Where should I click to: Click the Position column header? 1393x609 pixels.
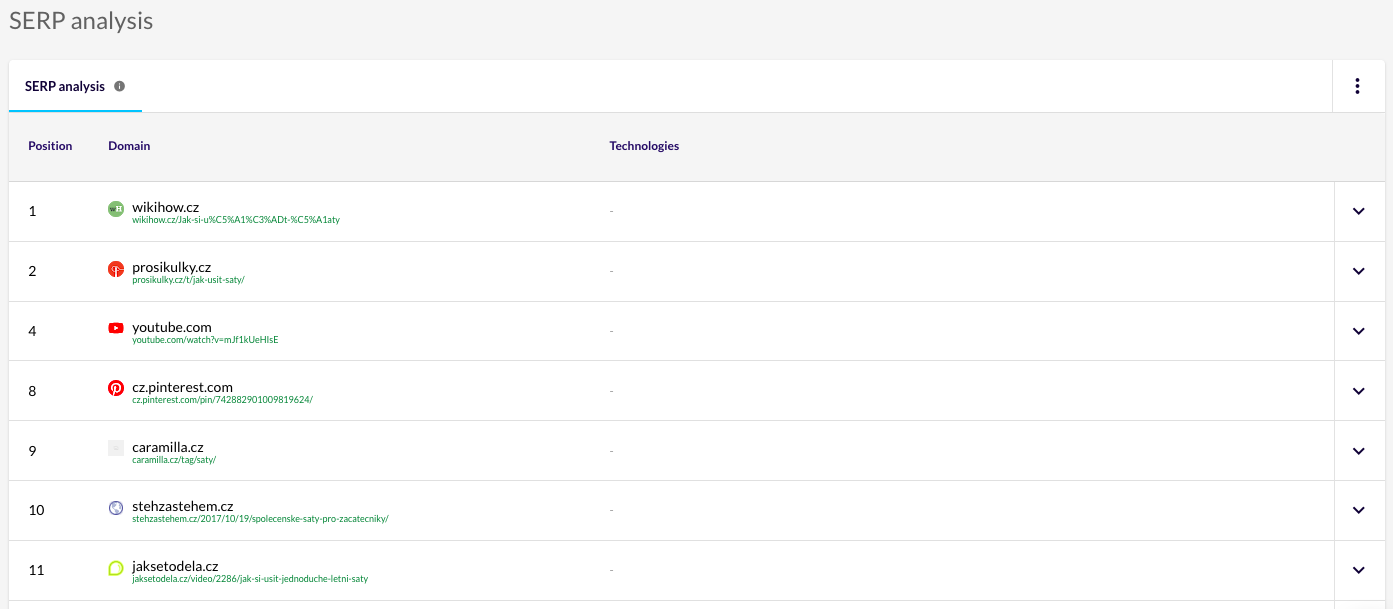[50, 146]
